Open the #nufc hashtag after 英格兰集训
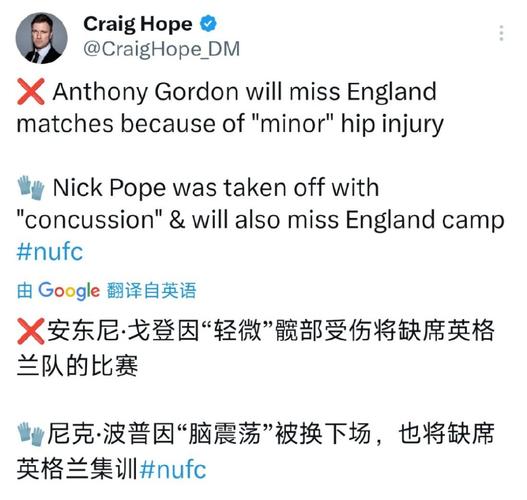The image size is (527, 500). [173, 469]
